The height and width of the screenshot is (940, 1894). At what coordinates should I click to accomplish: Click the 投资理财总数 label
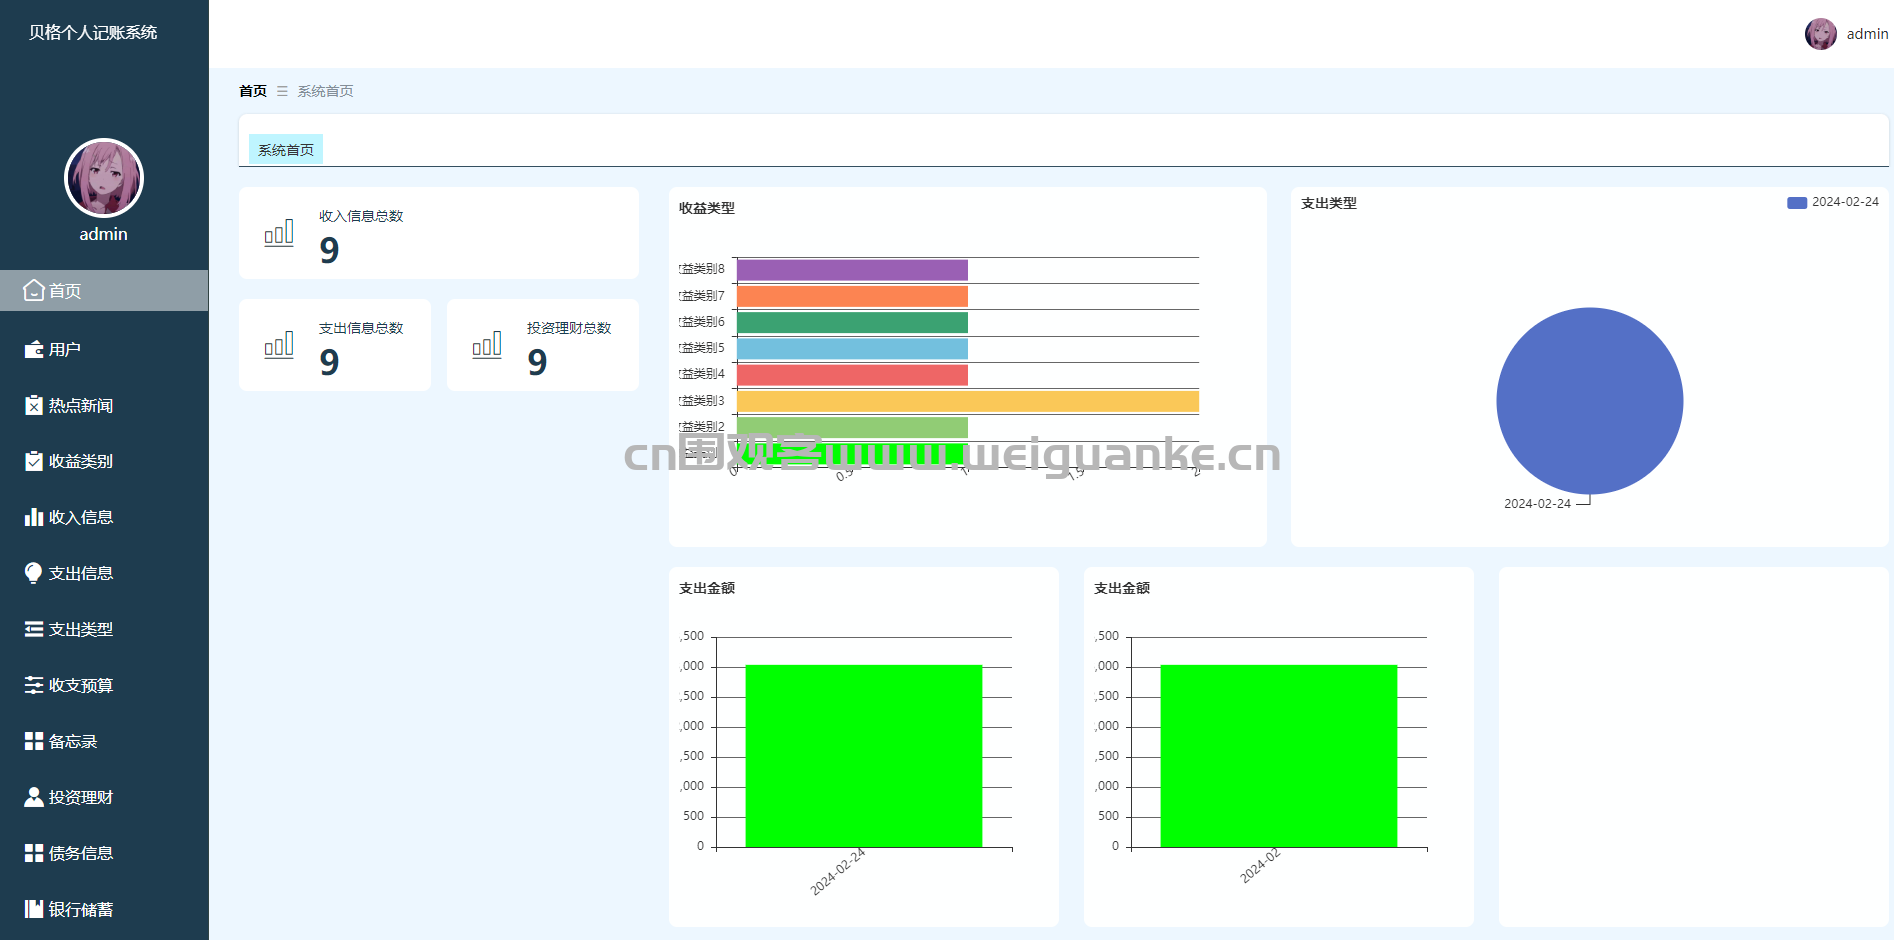[x=569, y=328]
